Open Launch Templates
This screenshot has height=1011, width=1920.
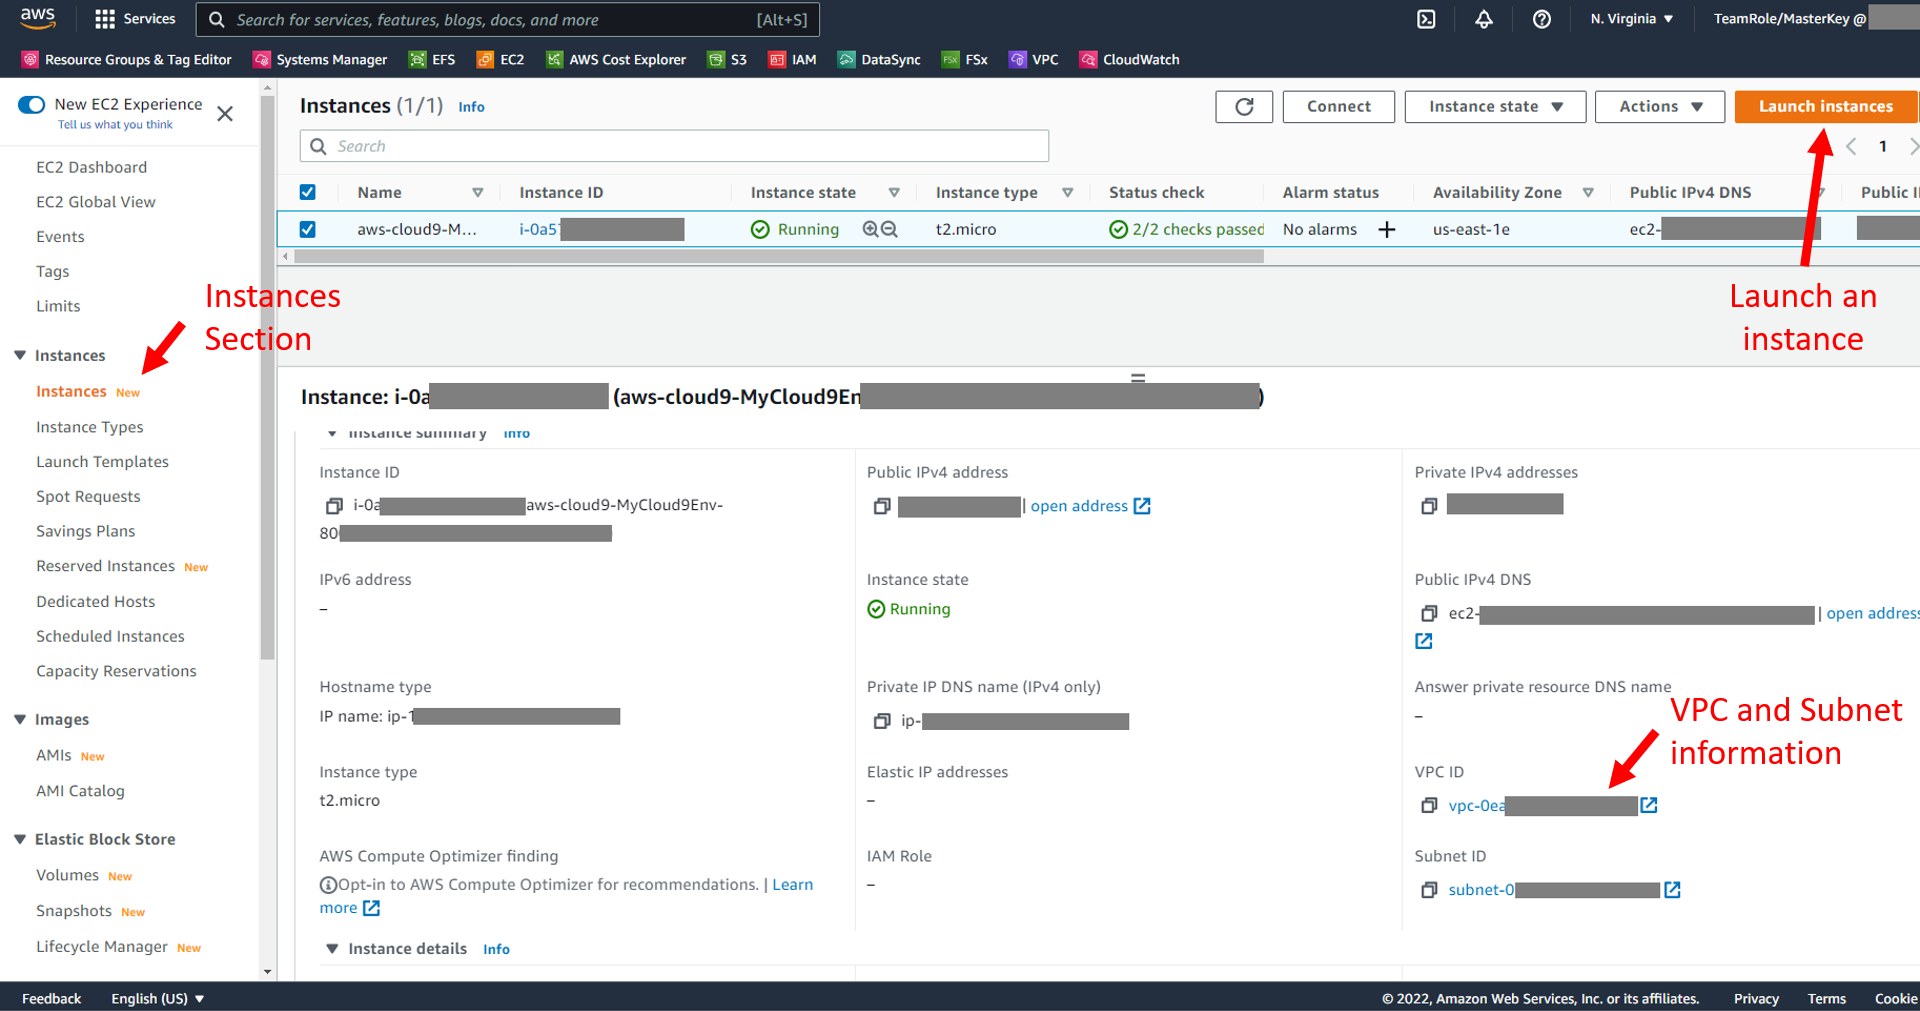tap(103, 462)
